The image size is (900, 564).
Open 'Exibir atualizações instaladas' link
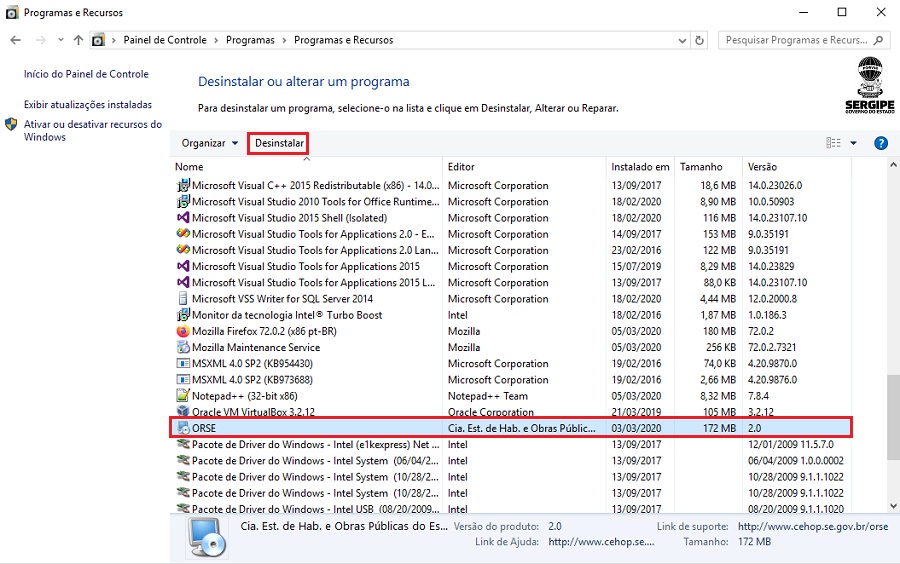[88, 104]
